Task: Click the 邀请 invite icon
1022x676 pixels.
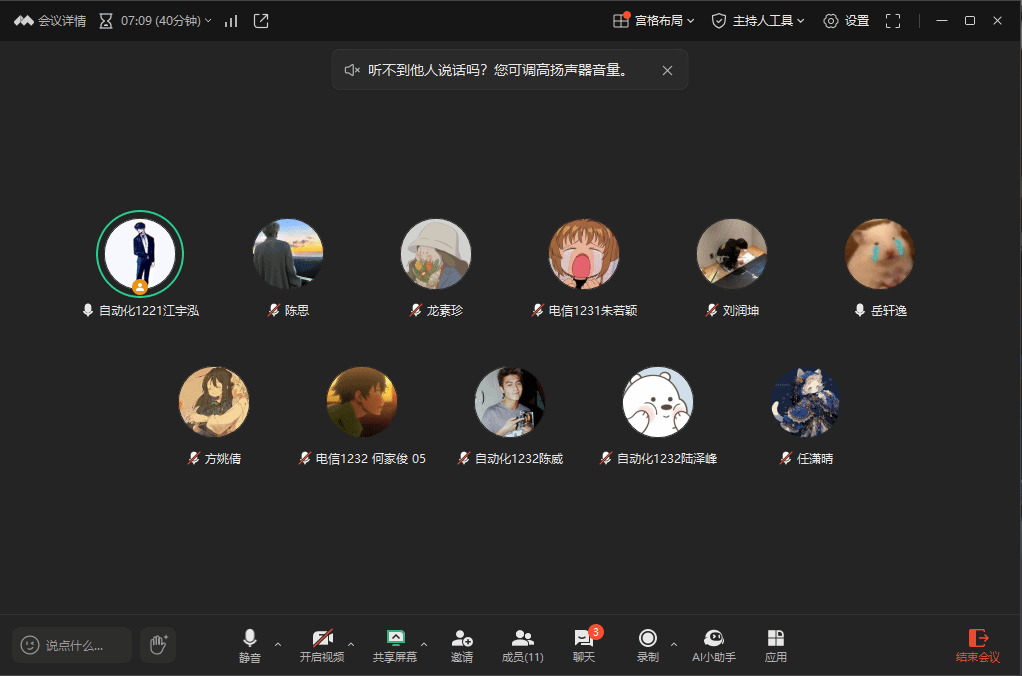Action: pyautogui.click(x=461, y=645)
